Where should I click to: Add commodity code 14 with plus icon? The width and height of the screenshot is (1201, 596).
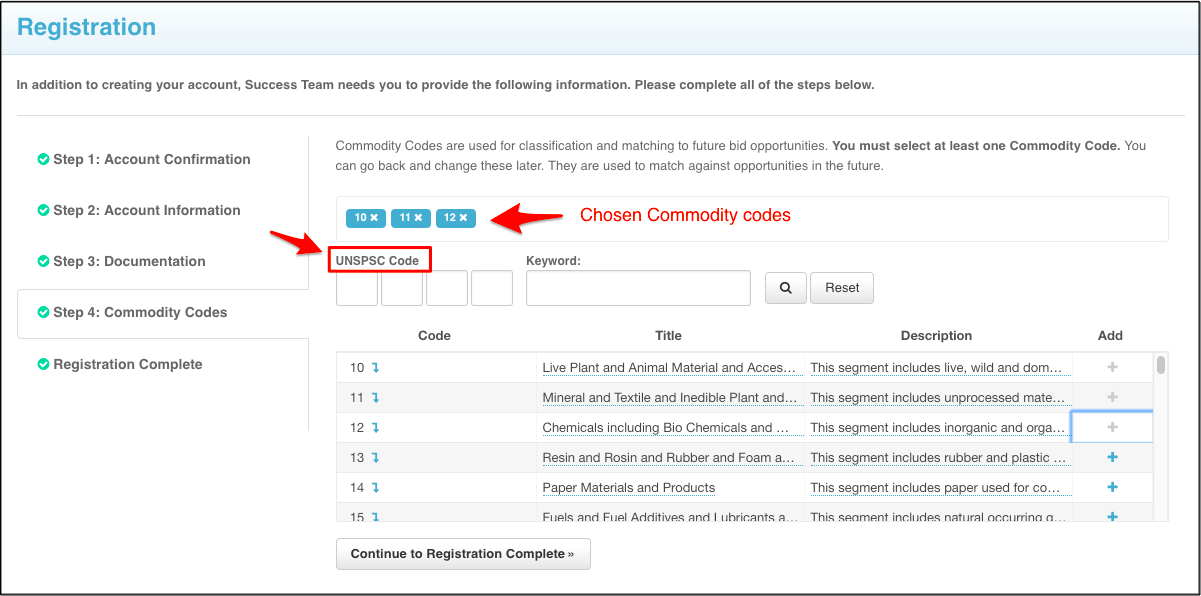pyautogui.click(x=1112, y=487)
